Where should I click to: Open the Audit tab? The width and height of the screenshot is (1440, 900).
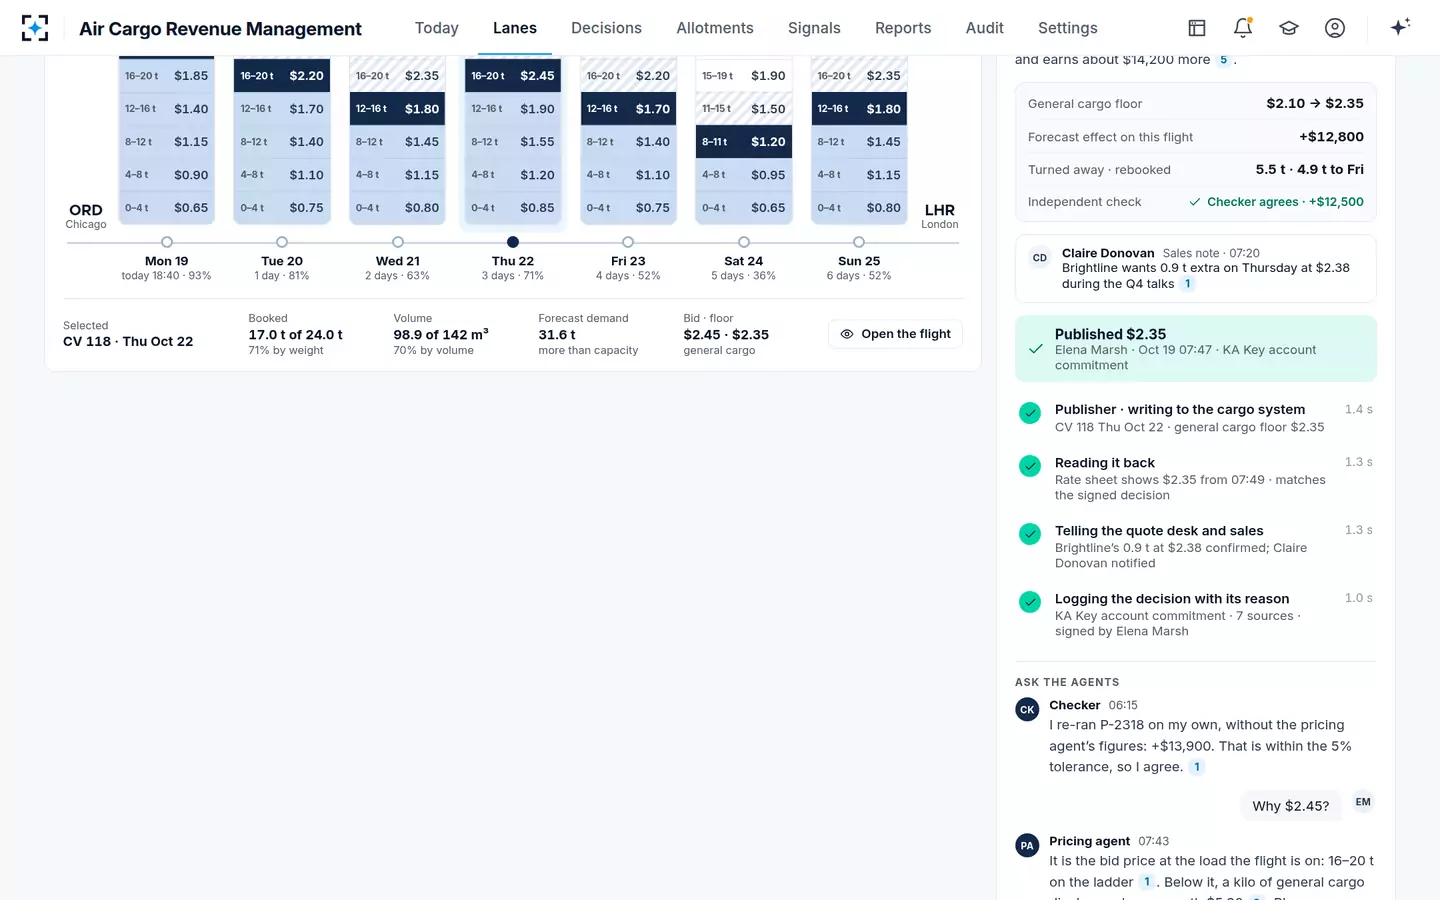[985, 28]
